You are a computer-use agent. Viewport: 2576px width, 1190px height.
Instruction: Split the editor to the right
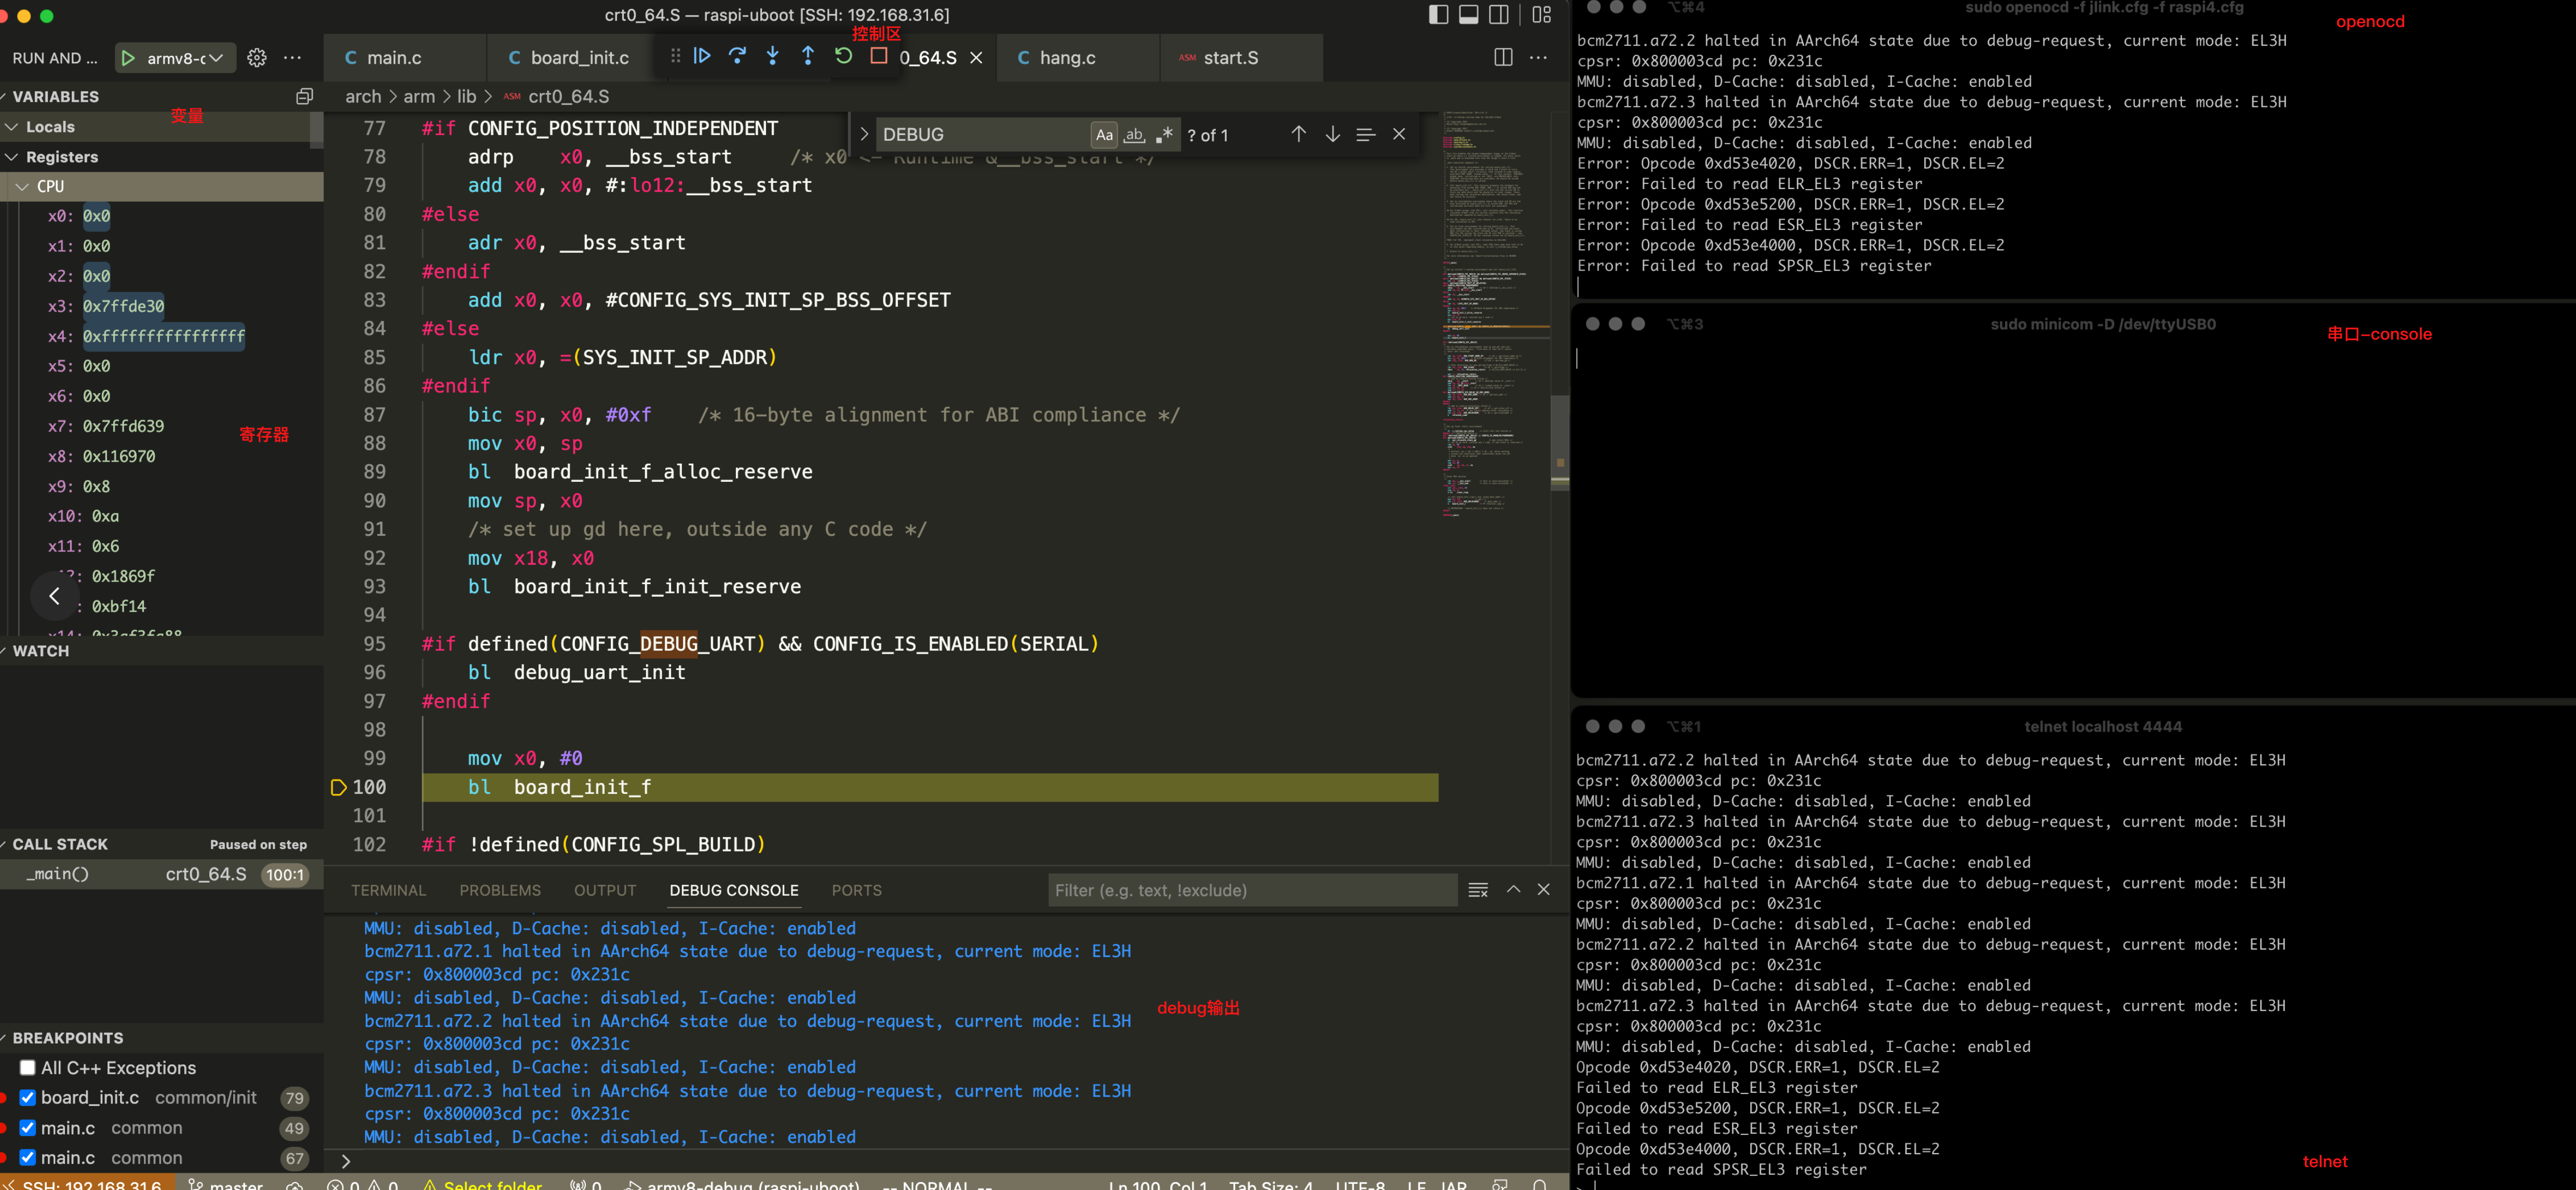pos(1502,57)
